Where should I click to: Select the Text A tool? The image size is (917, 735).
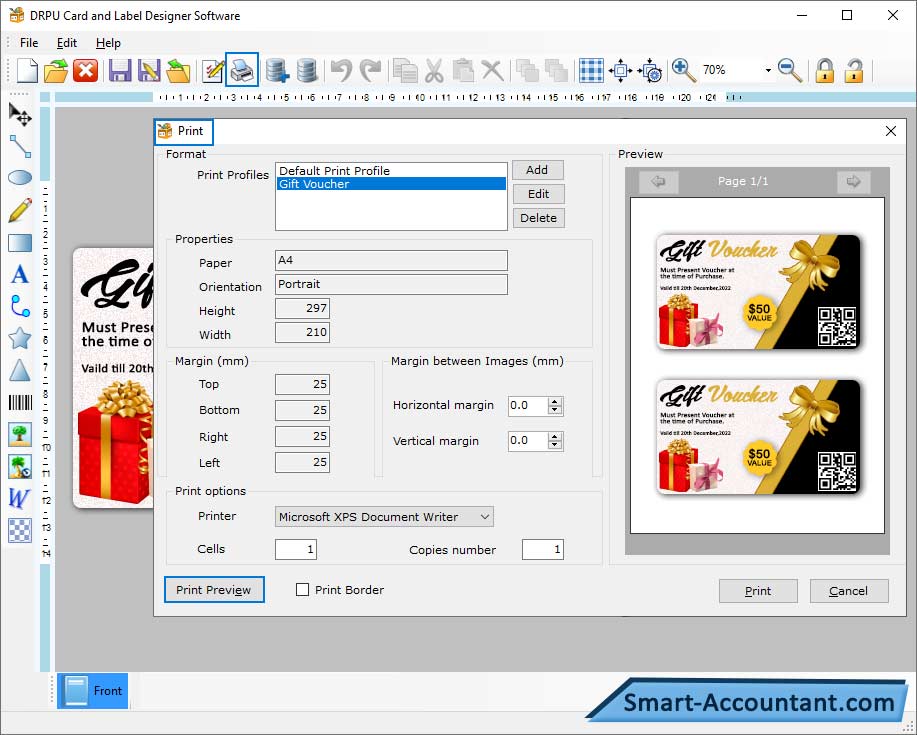20,274
